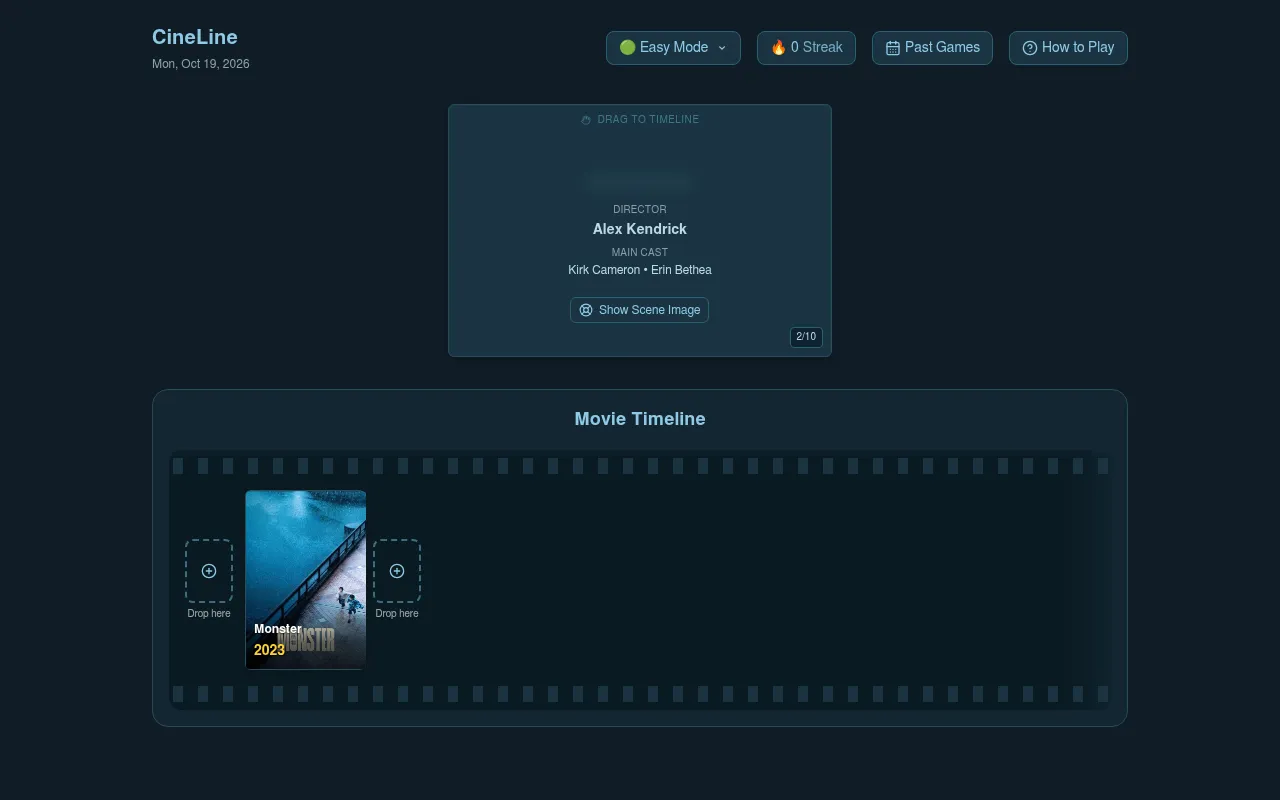1280x800 pixels.
Task: Click the chevron in Easy Mode selector
Action: pyautogui.click(x=722, y=48)
